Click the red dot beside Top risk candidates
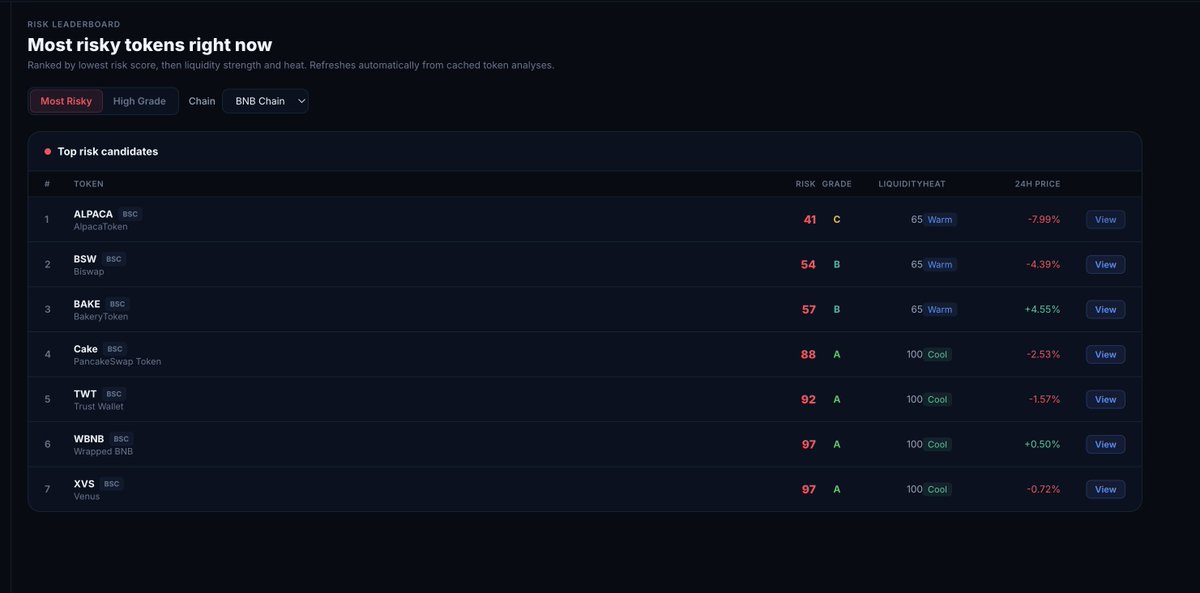Screen dimensions: 1200x593 tap(47, 152)
